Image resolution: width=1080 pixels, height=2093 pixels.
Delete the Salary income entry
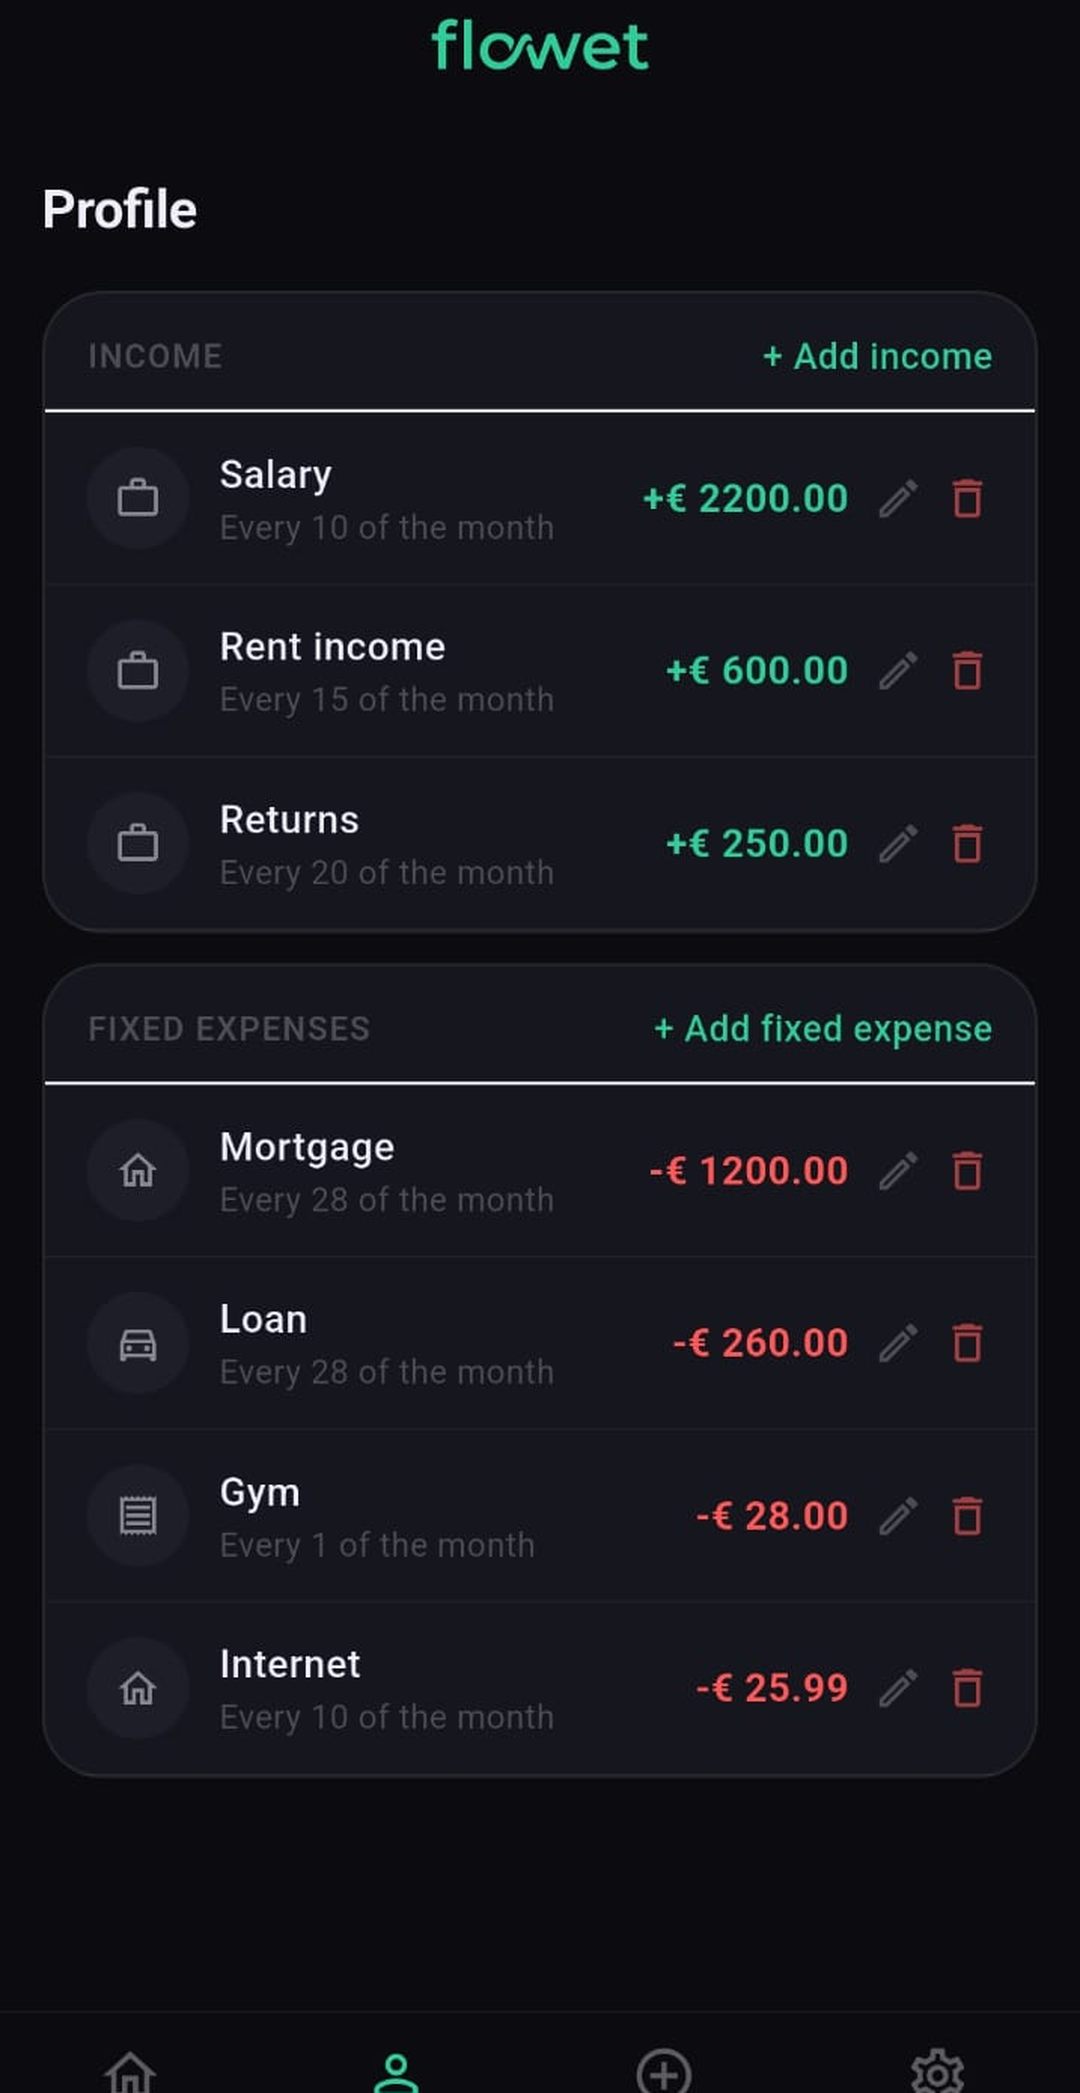[967, 498]
